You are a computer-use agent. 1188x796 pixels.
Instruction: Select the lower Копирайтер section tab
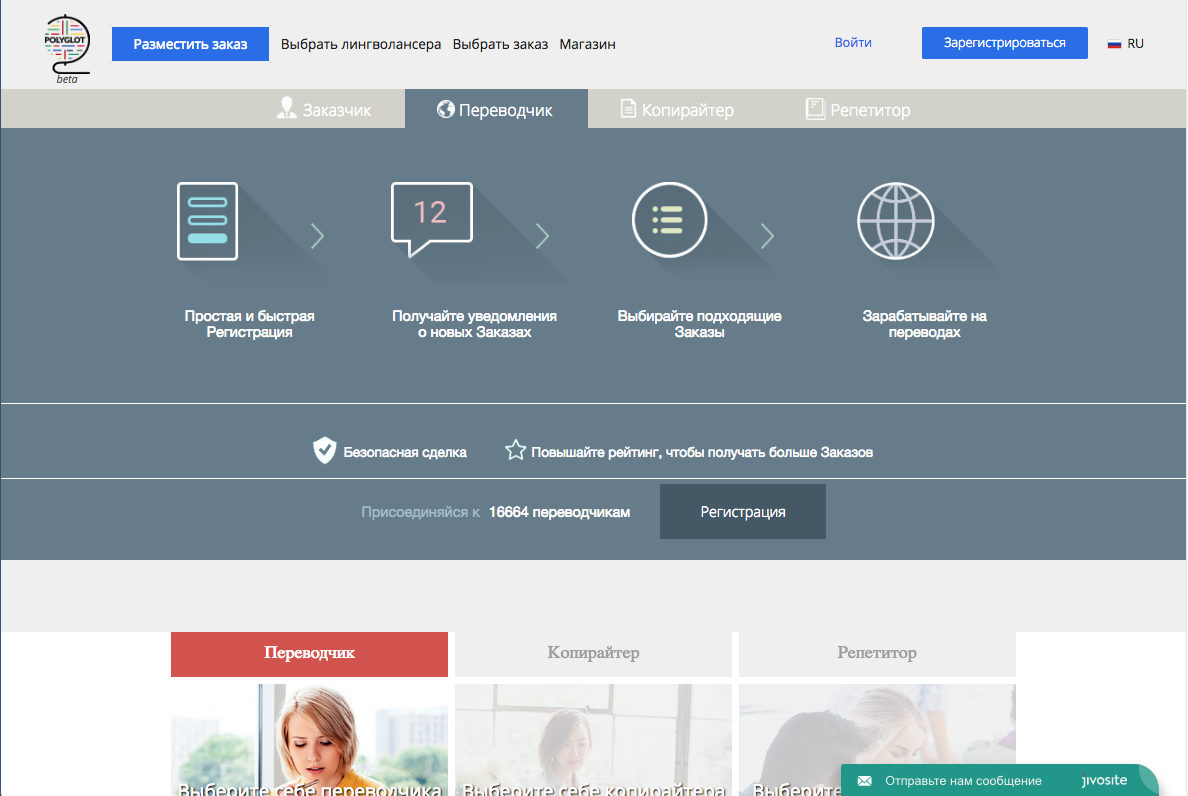[x=593, y=654]
